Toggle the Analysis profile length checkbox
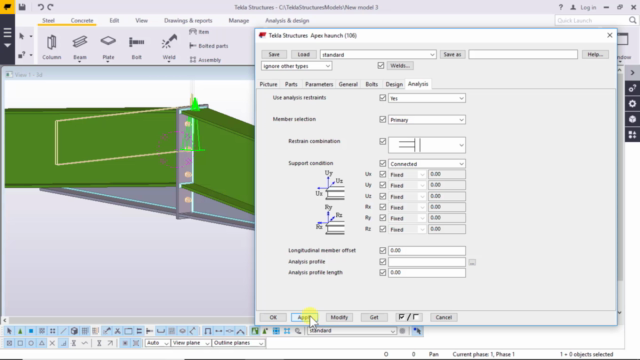 tap(382, 272)
